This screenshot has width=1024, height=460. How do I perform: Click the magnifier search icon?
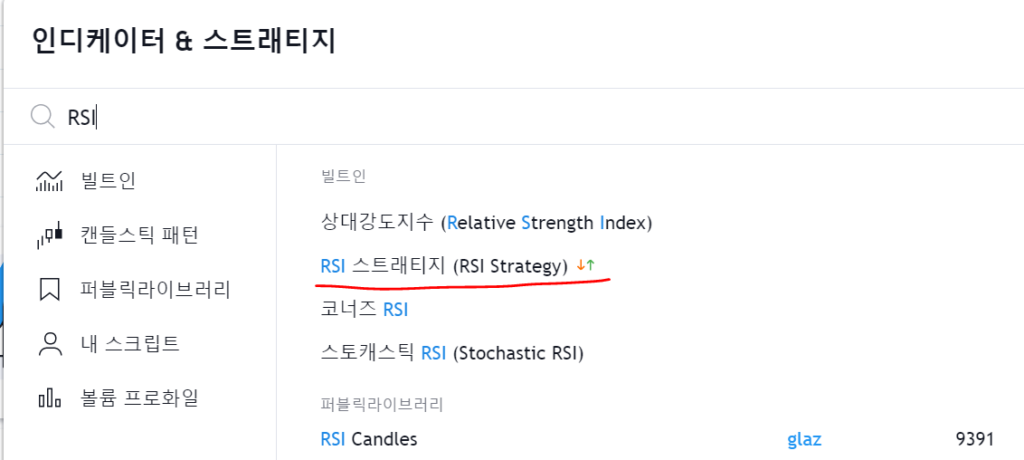point(42,118)
